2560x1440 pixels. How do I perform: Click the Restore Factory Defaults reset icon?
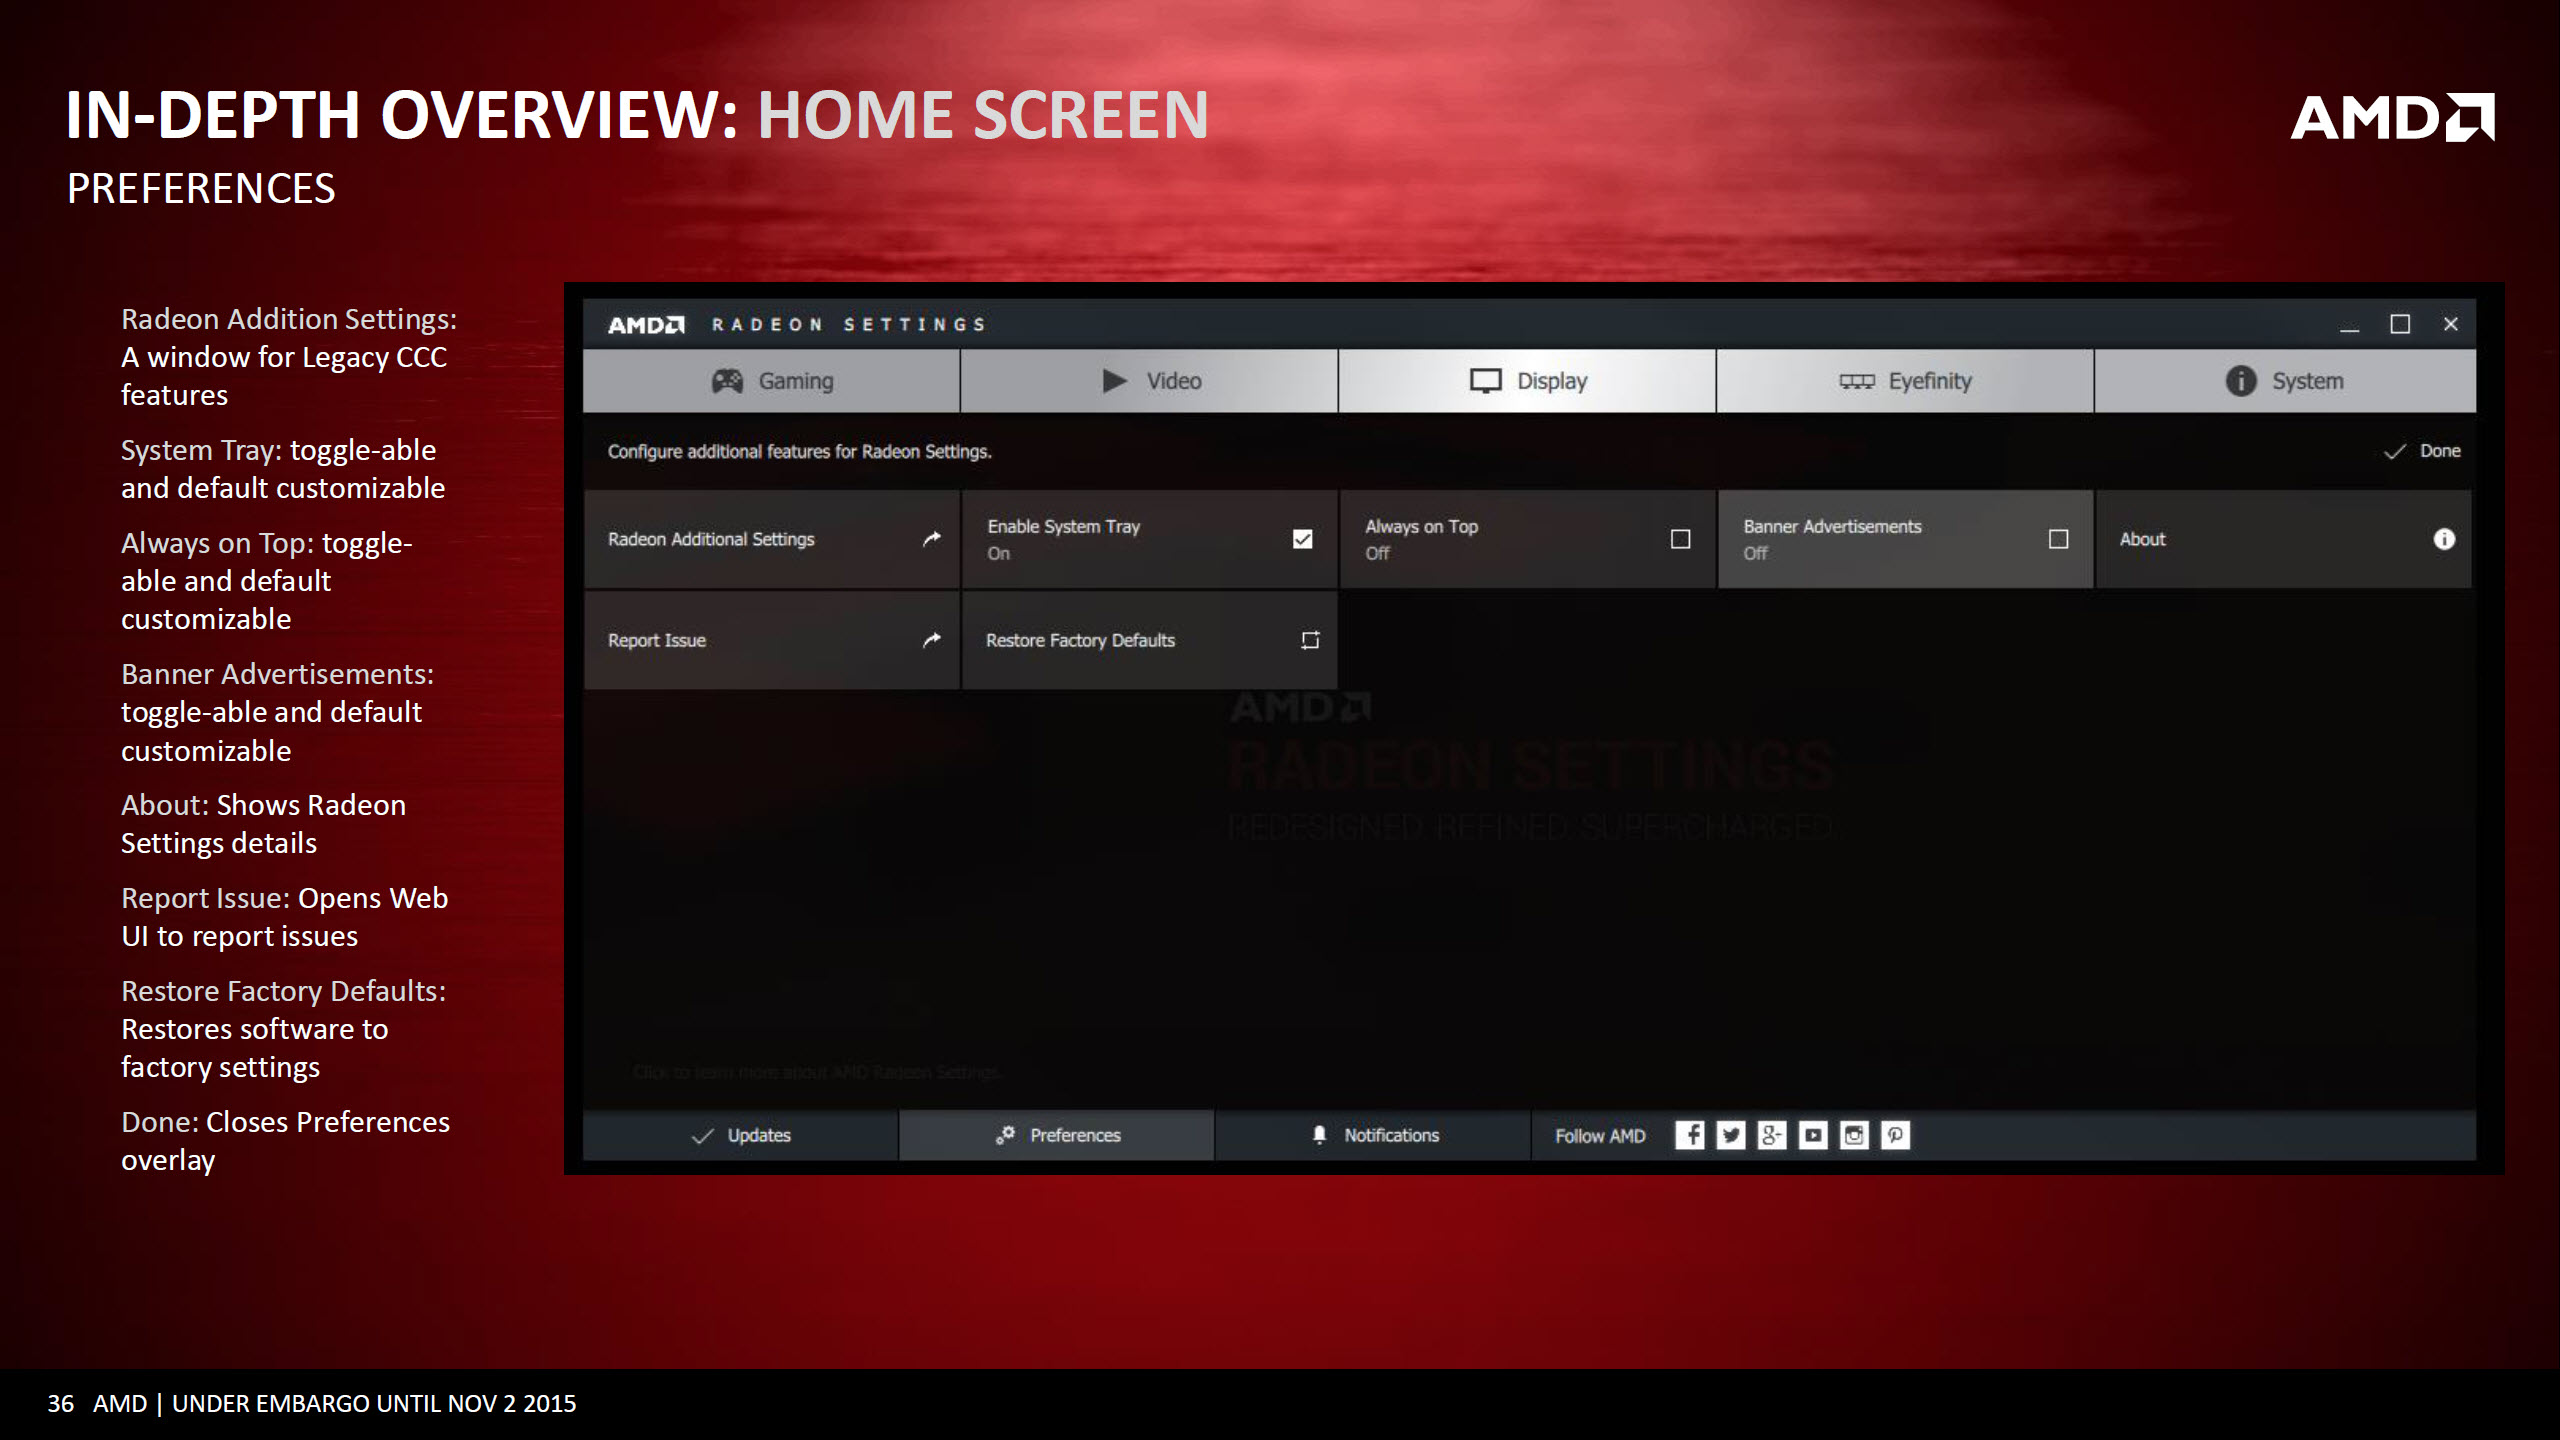pyautogui.click(x=1307, y=640)
